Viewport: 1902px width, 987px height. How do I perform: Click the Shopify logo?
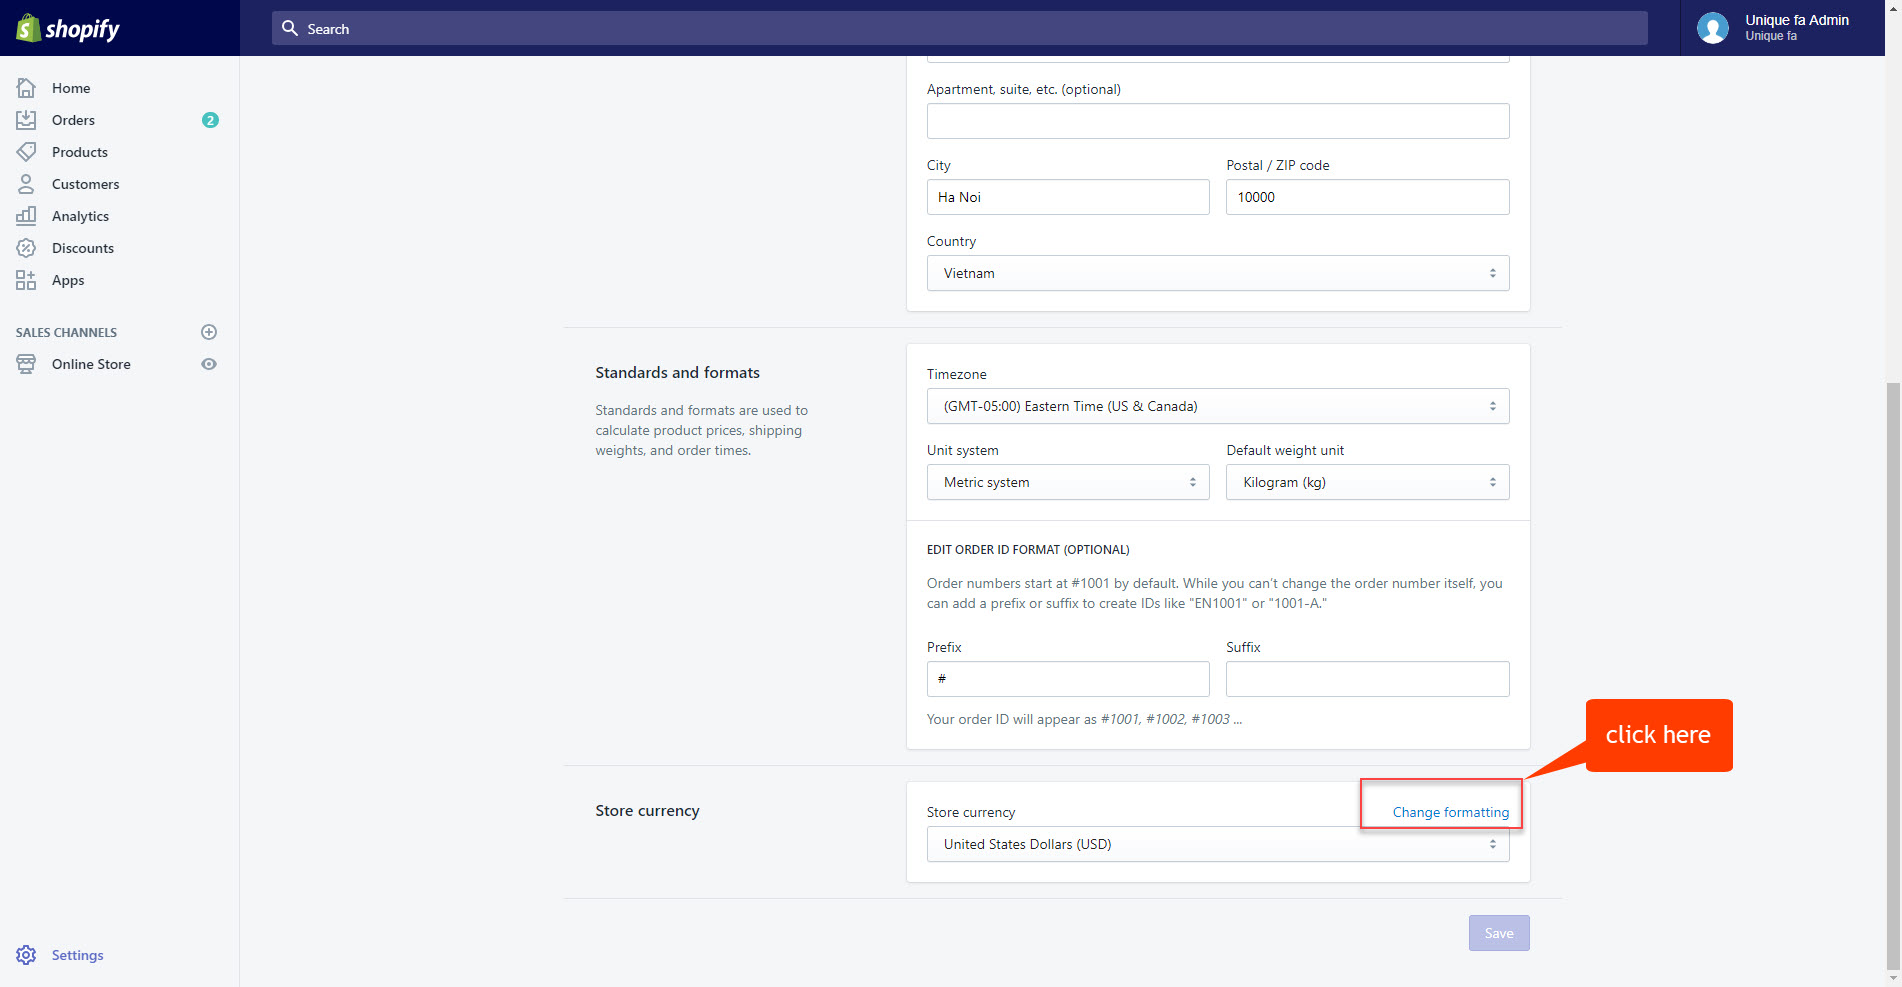point(68,28)
